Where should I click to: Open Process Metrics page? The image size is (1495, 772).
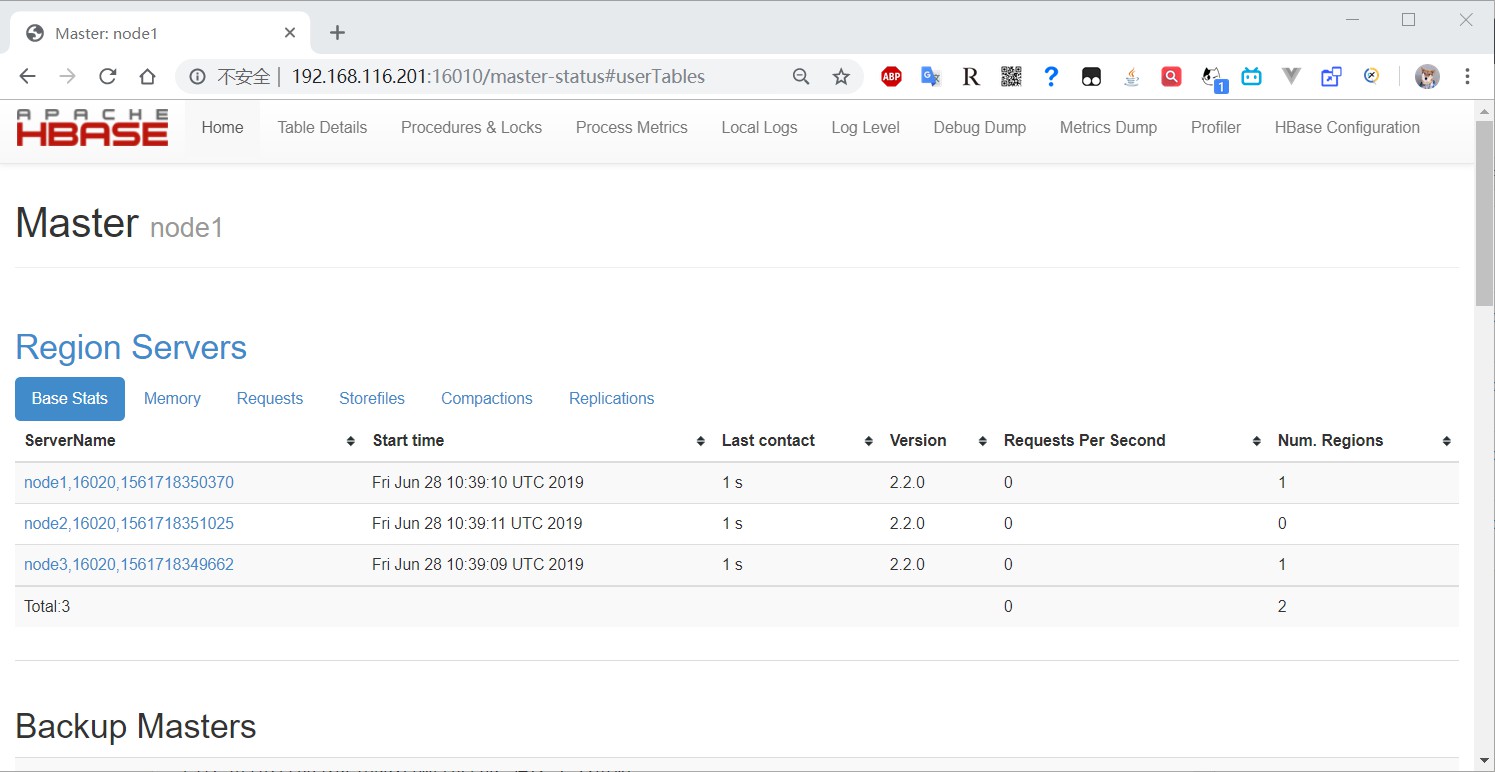632,127
